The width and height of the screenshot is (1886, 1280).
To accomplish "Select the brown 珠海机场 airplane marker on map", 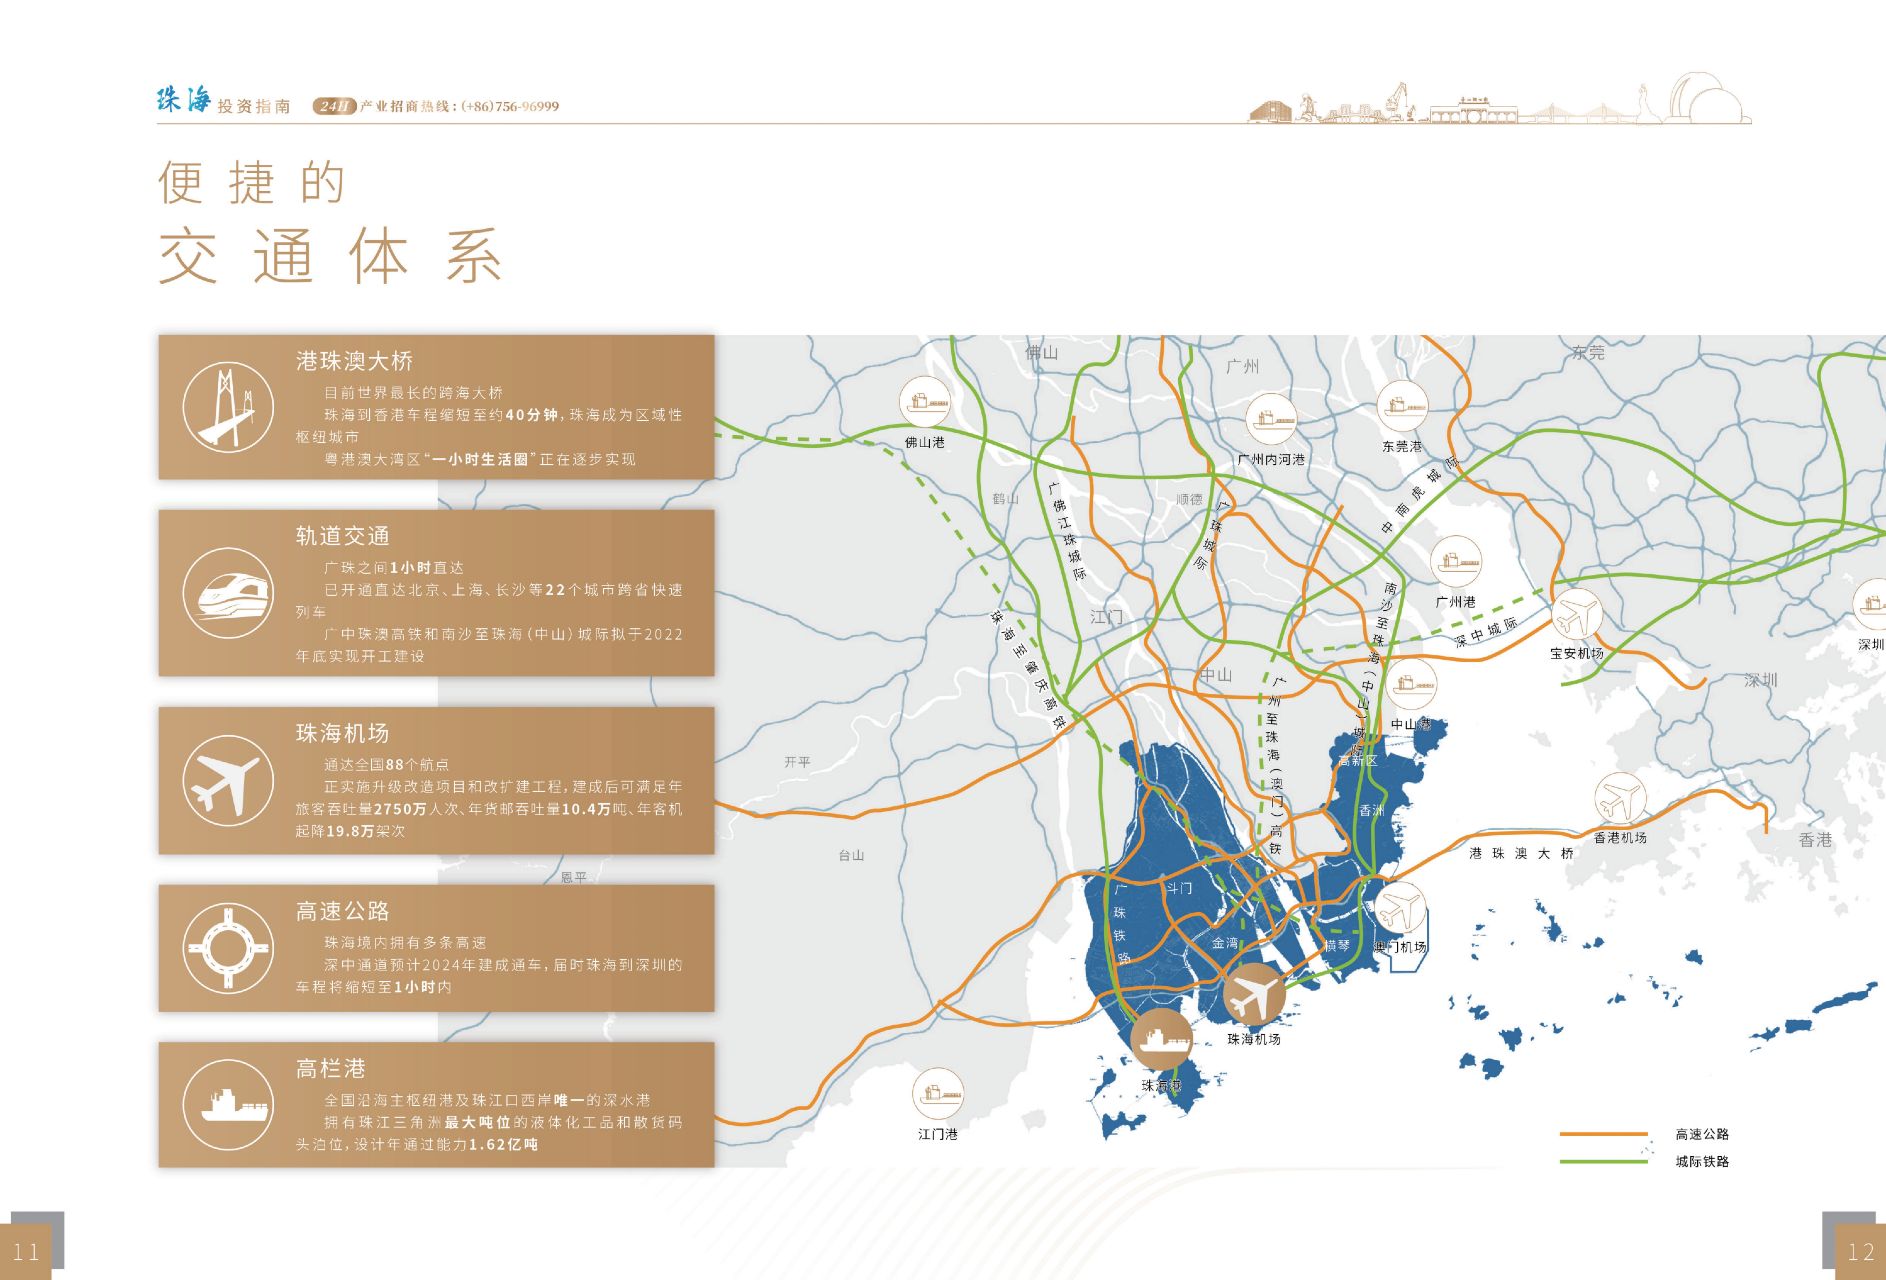I will [1254, 996].
